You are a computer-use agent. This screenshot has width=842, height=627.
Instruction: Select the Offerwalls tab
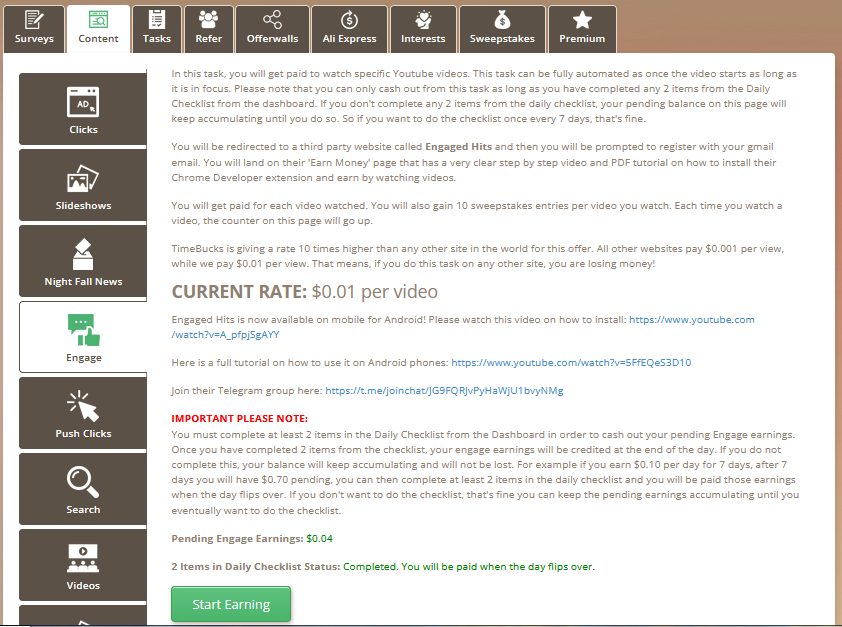pos(271,28)
